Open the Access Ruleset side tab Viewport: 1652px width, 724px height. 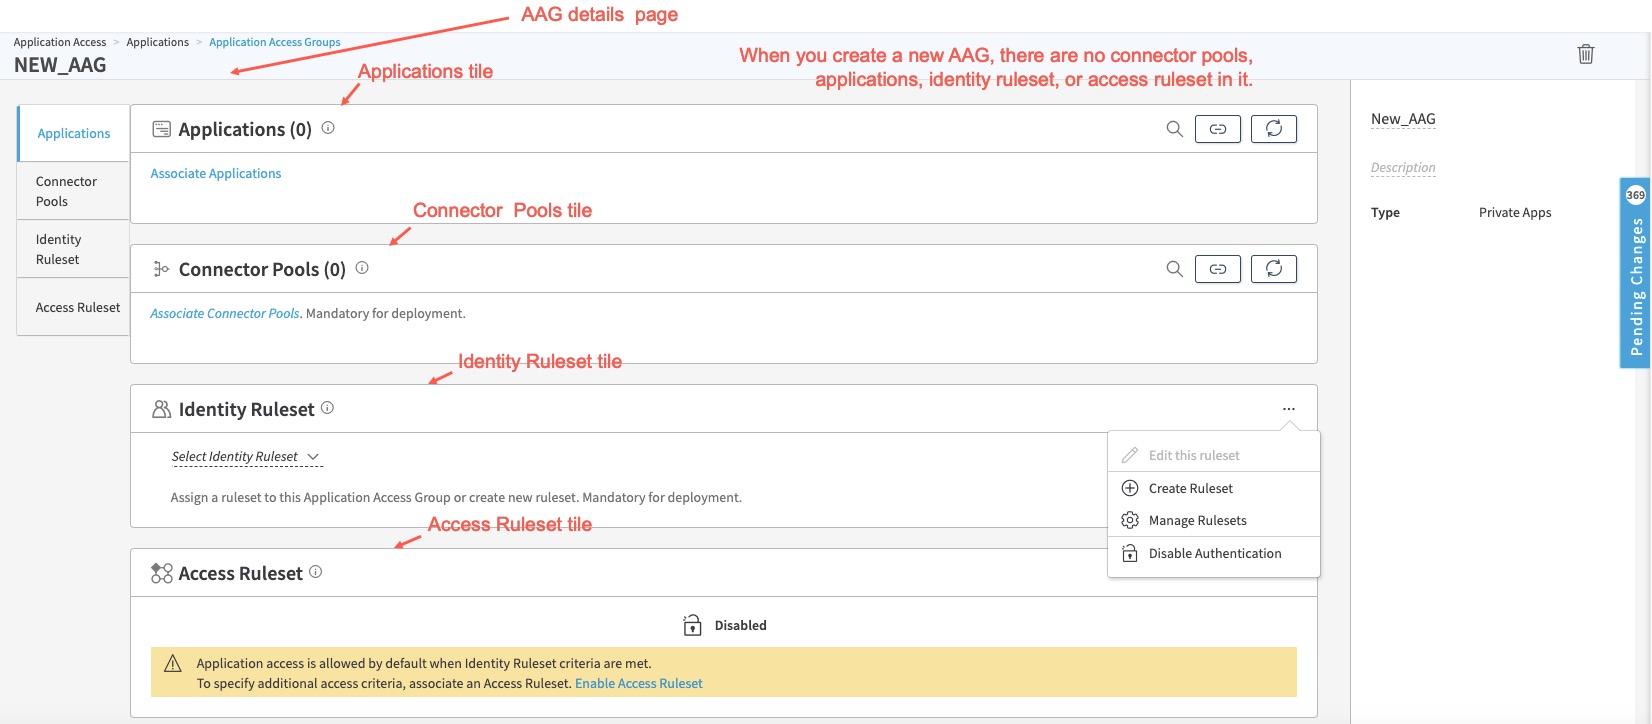(x=77, y=307)
